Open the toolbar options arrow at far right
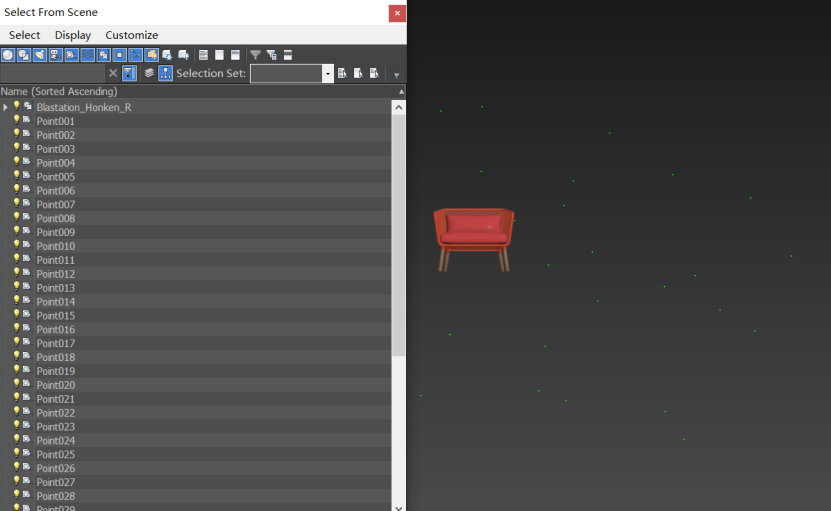831x511 pixels. click(x=396, y=75)
